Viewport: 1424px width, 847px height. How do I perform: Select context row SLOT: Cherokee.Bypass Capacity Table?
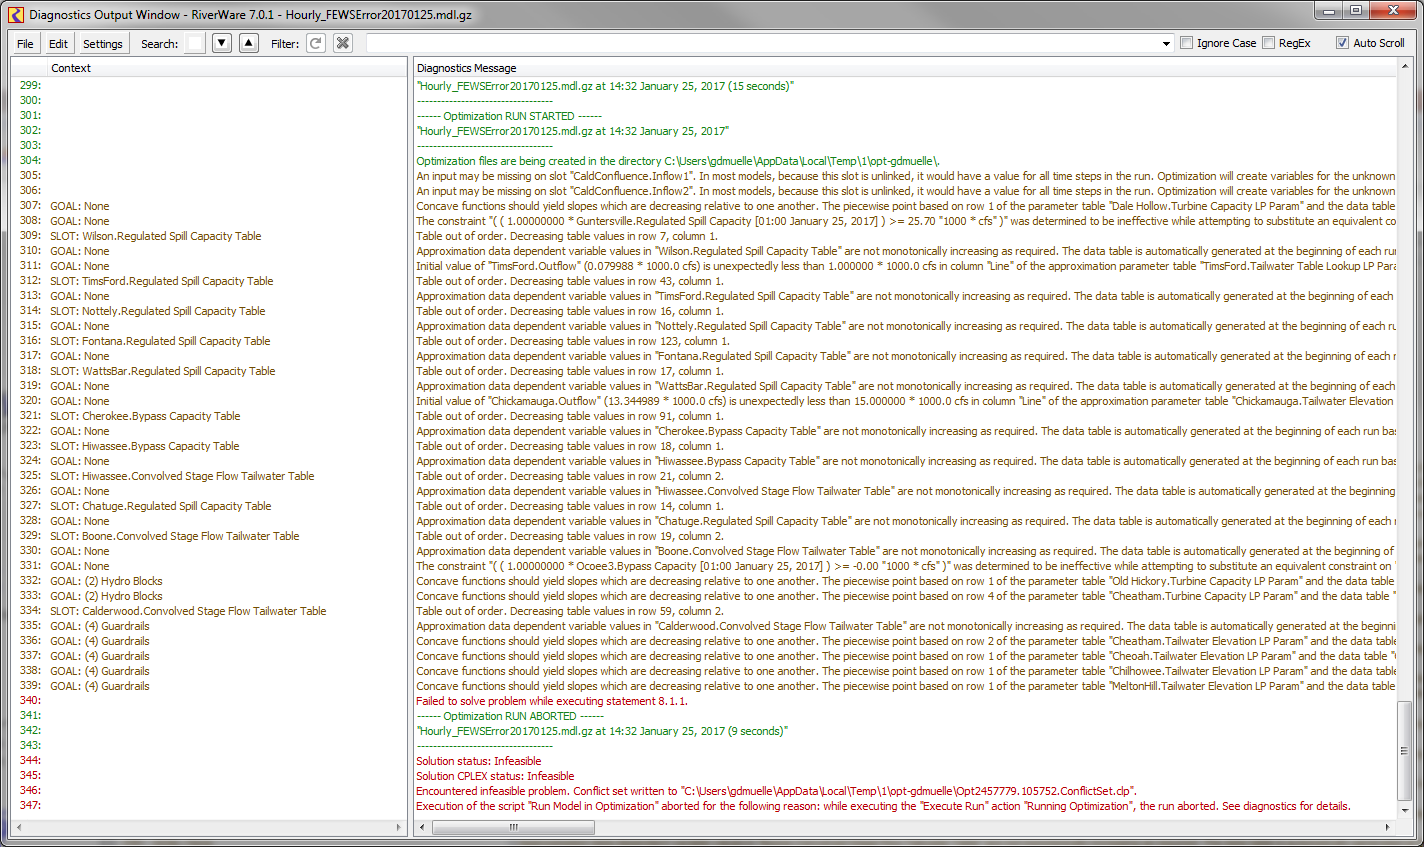[x=145, y=416]
